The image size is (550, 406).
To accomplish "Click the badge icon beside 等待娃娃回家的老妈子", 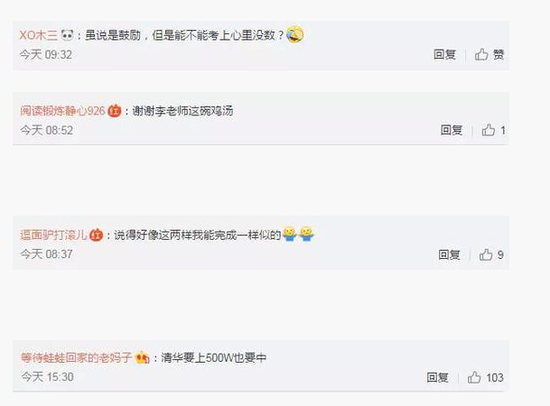I will coord(142,358).
